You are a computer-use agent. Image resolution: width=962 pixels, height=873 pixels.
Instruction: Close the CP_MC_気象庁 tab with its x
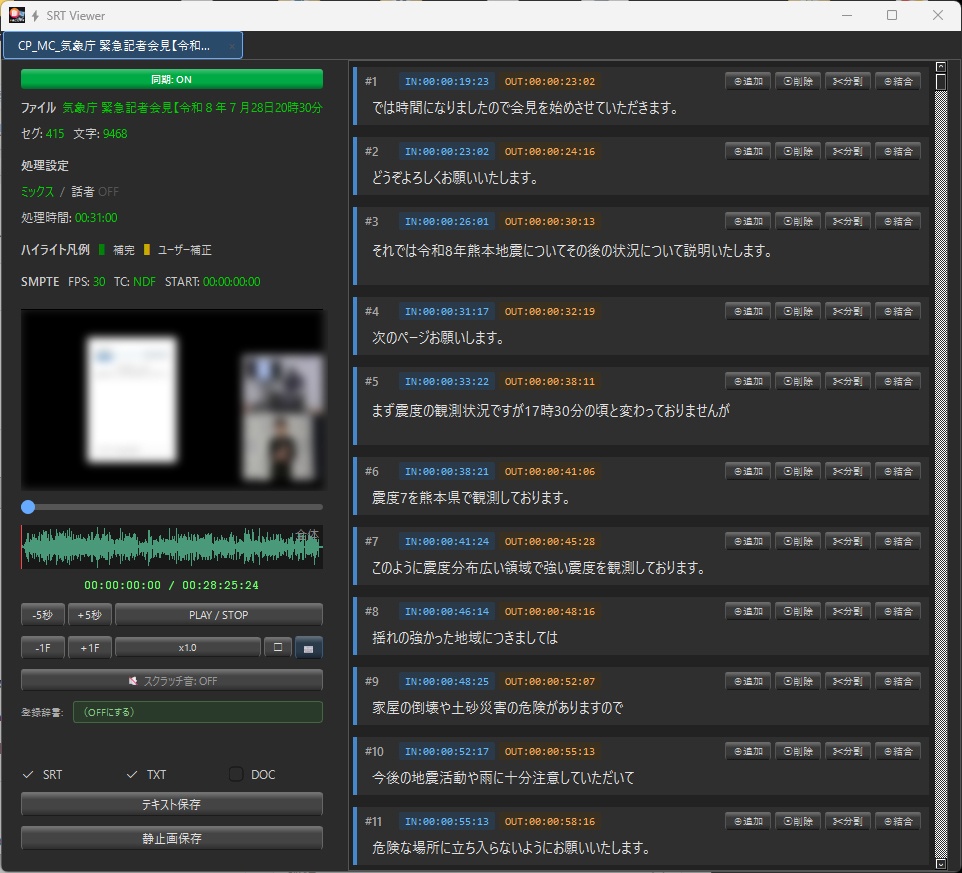coord(232,46)
